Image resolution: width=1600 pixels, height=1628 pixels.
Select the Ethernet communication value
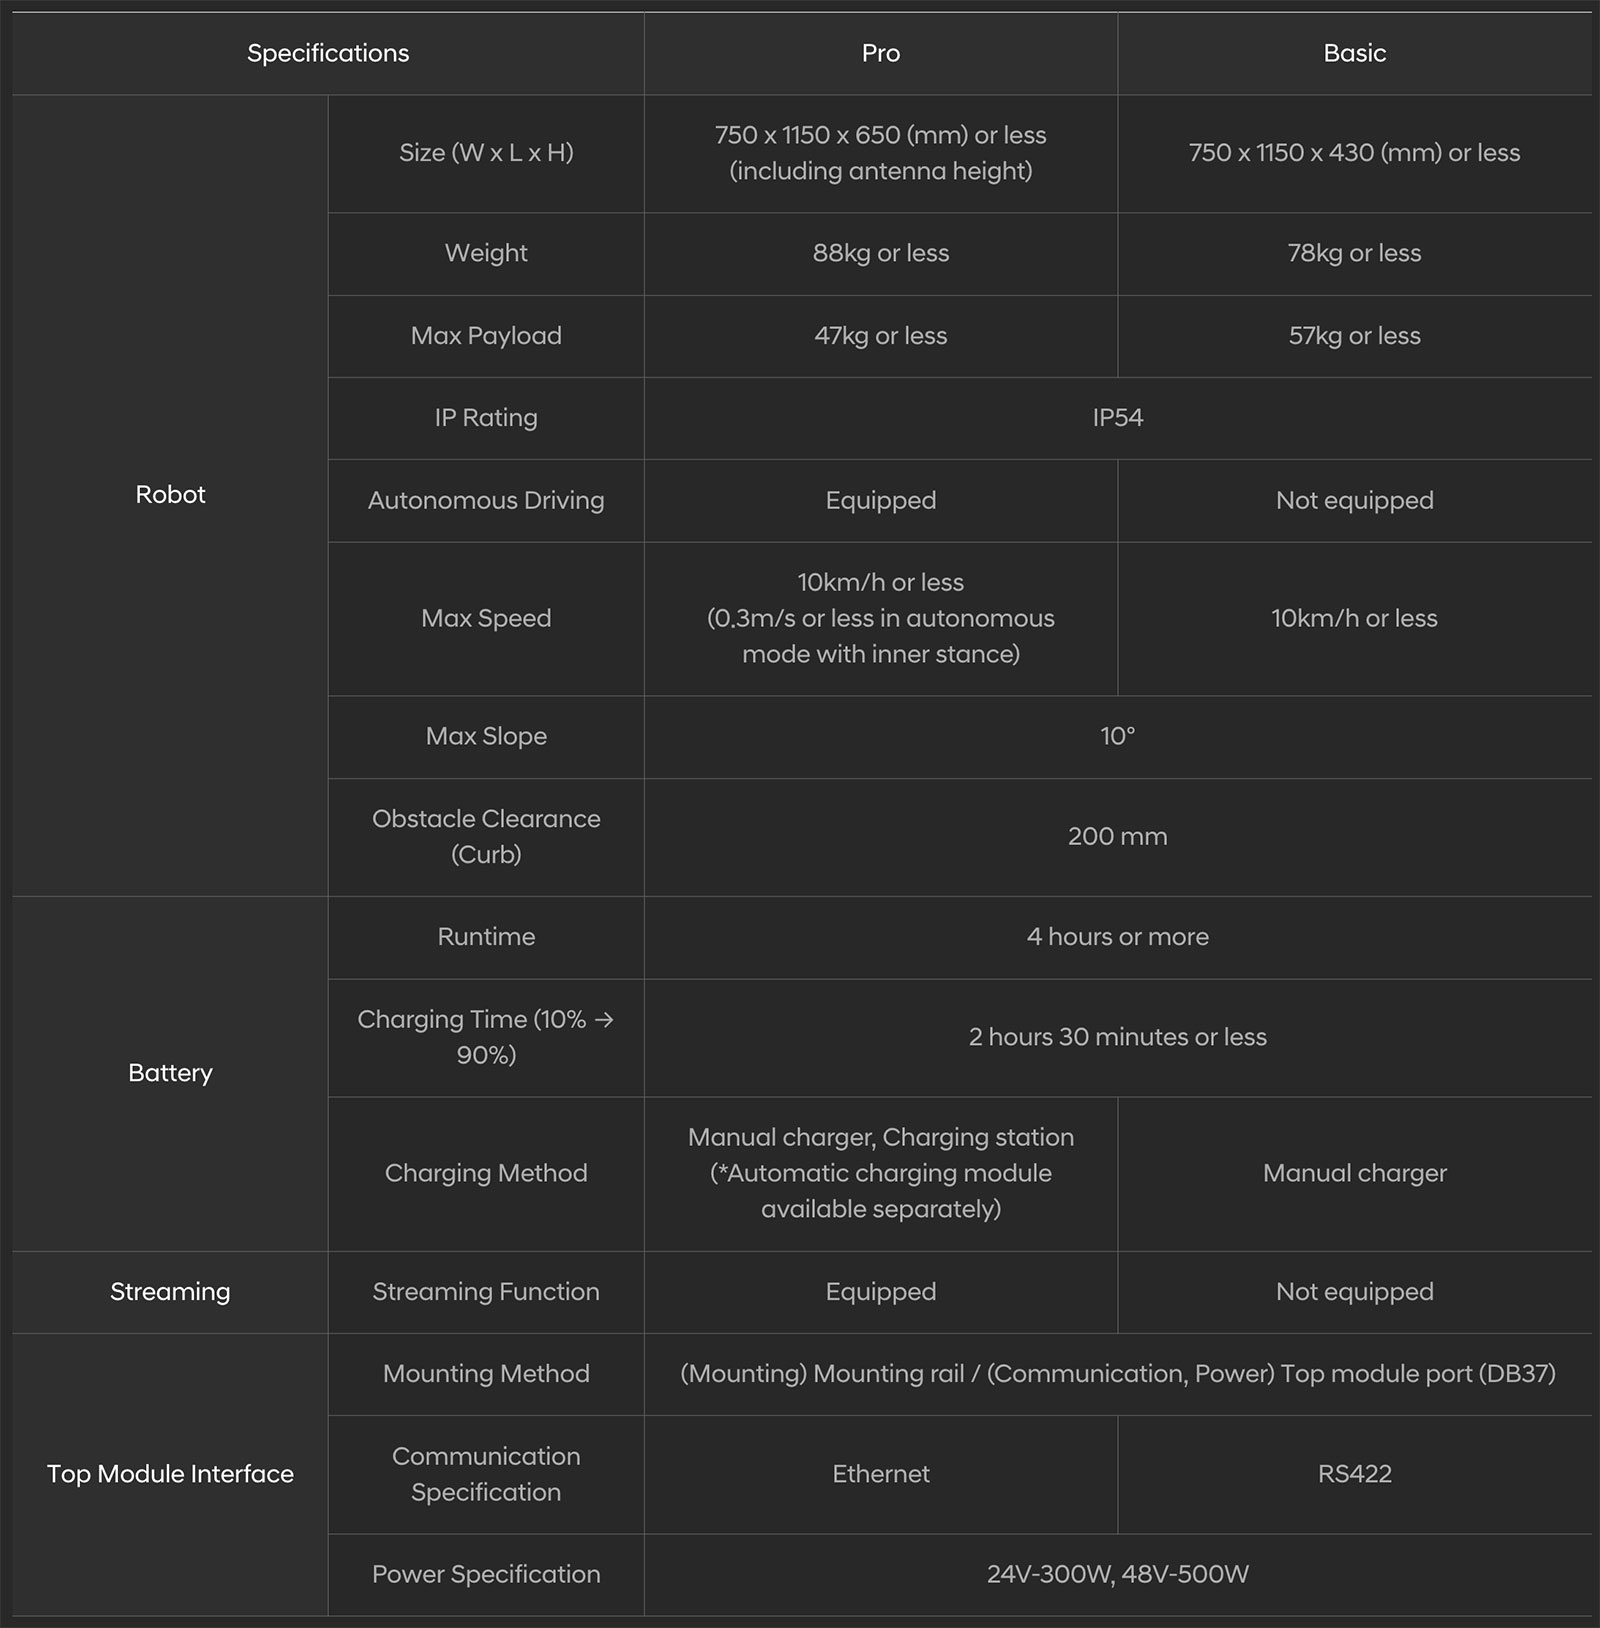click(880, 1474)
